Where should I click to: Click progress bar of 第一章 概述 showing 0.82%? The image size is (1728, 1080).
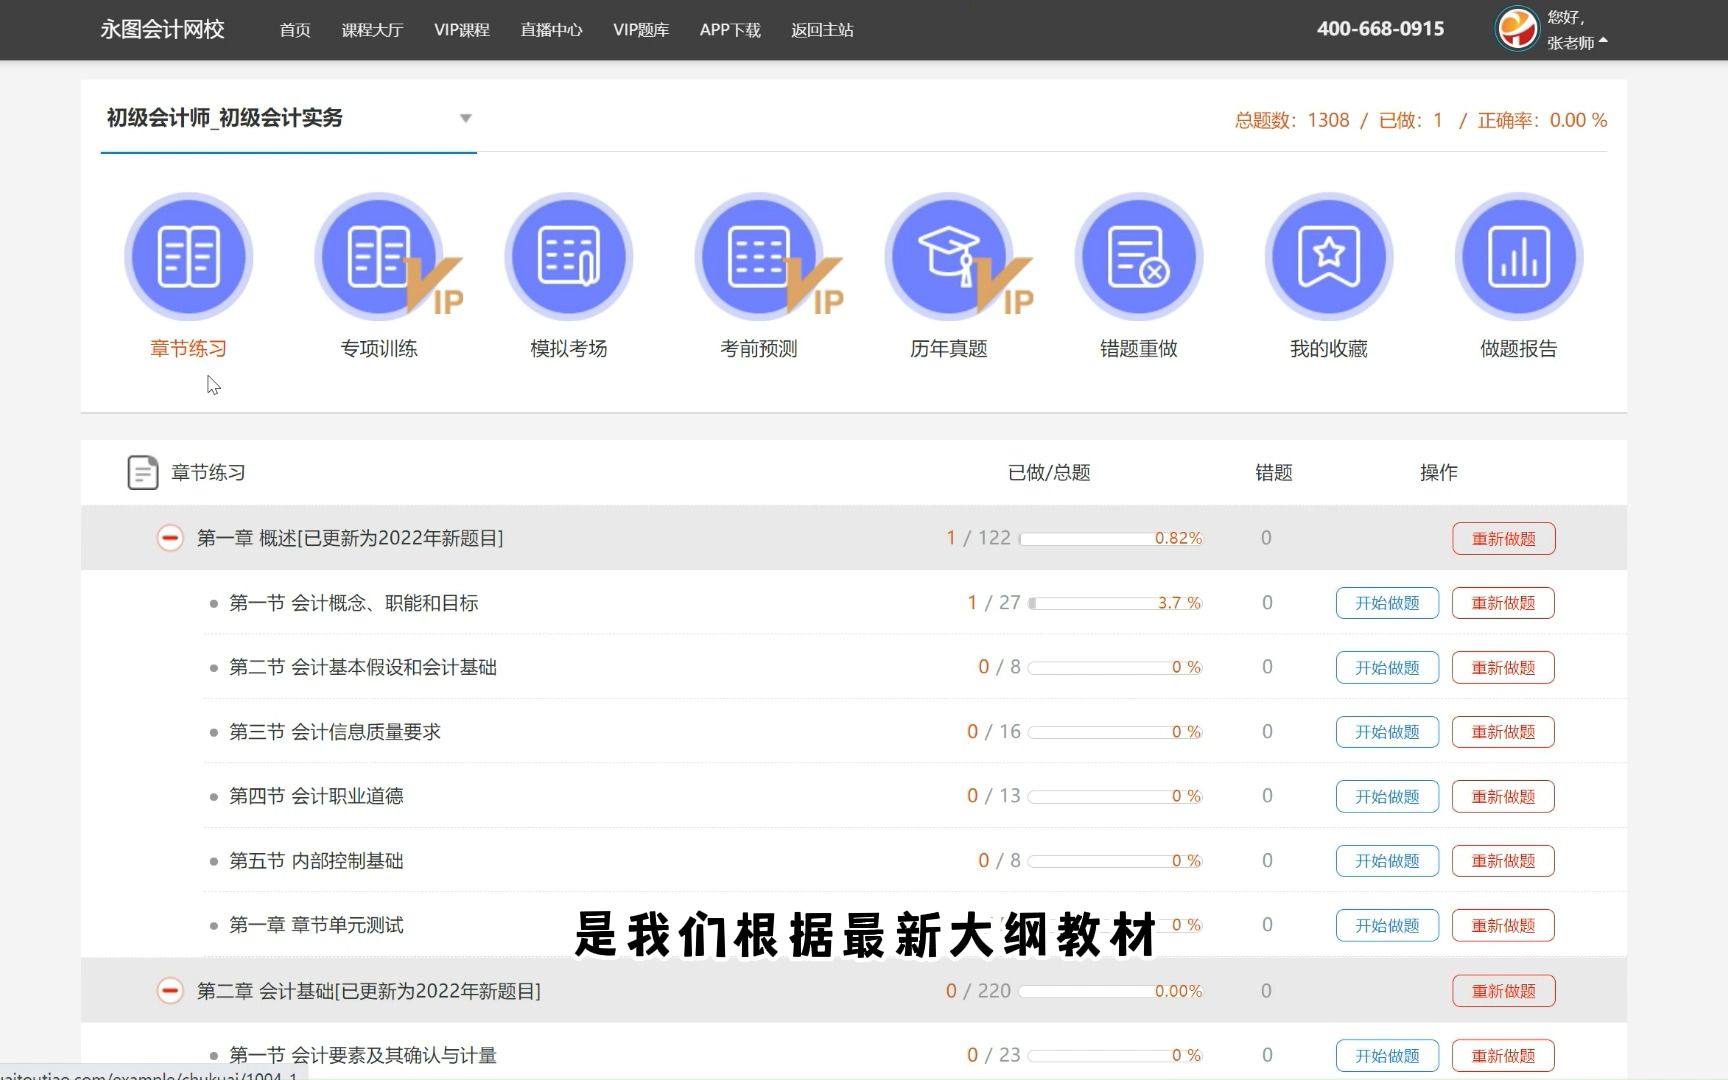tap(1110, 538)
